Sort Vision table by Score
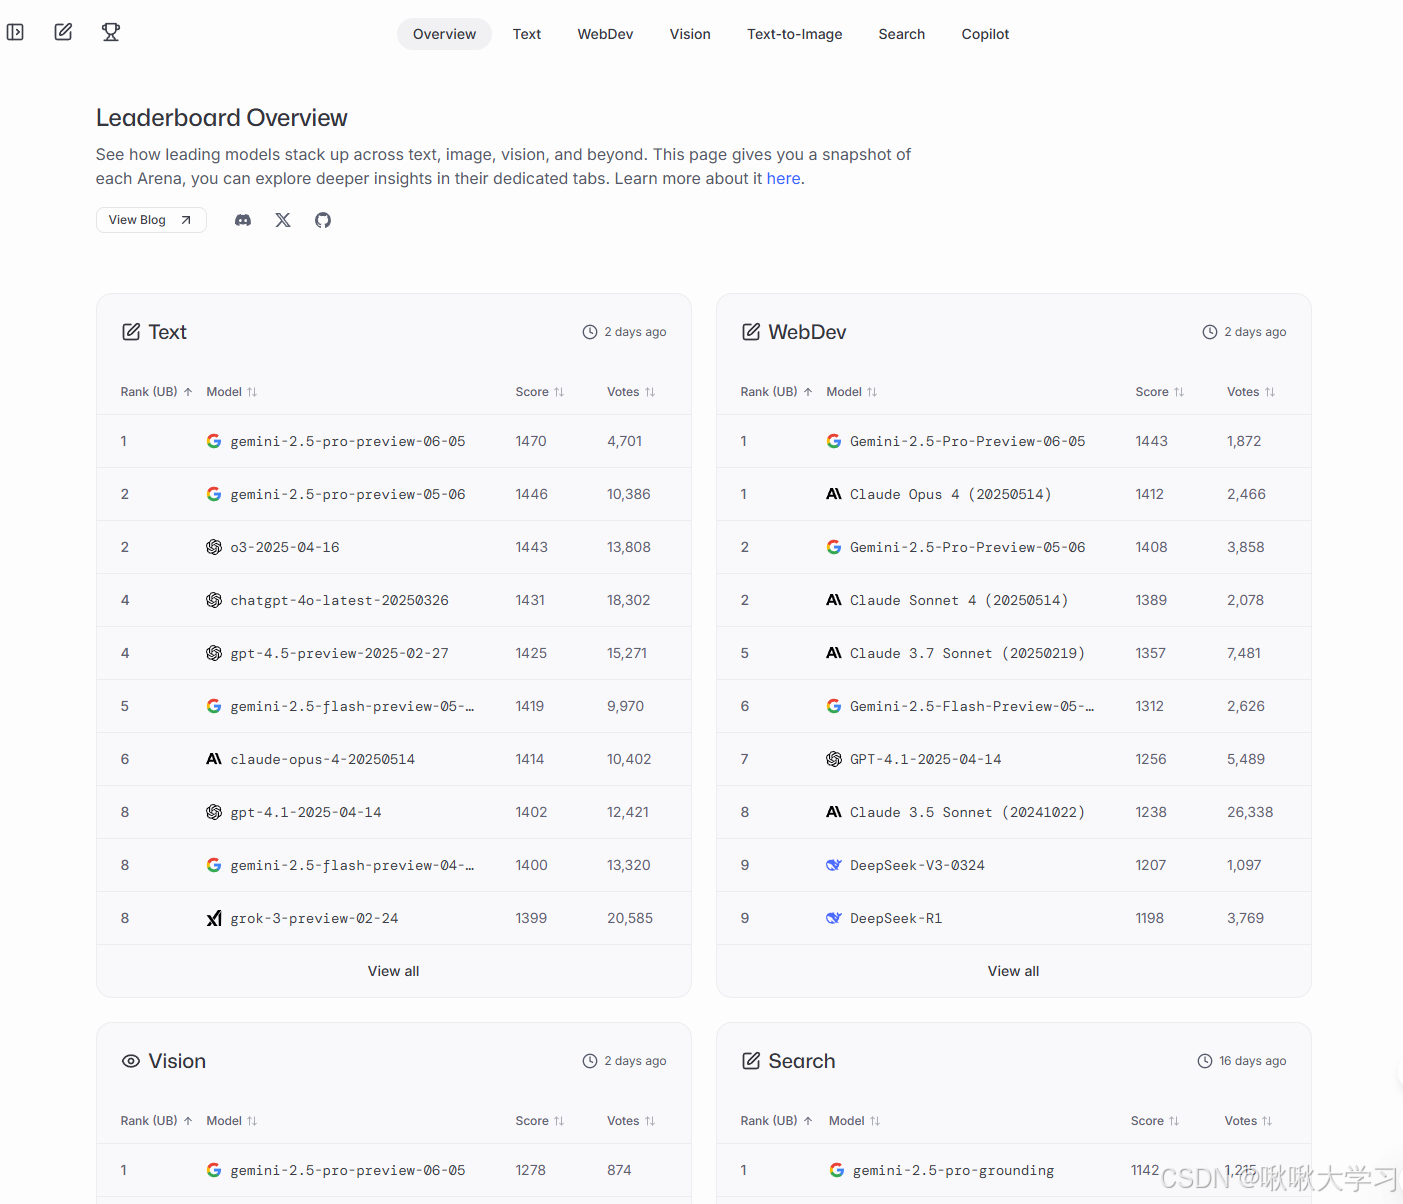Viewport: 1403px width, 1204px height. pos(540,1121)
